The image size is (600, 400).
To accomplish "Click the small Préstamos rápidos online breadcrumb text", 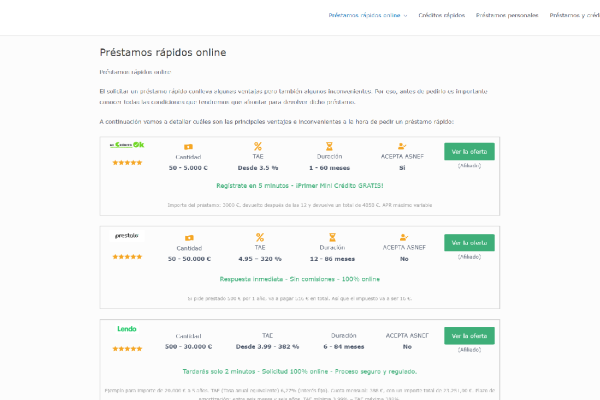I will 135,72.
